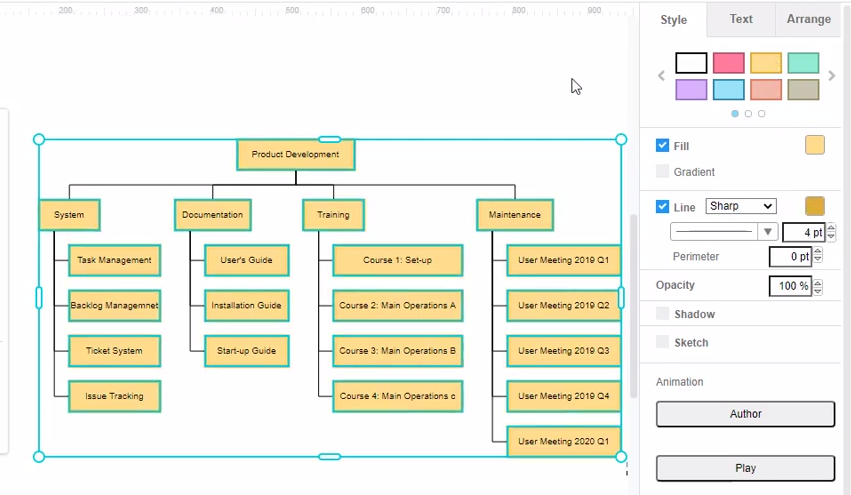Click the right arrow of style presets
The image size is (851, 495).
click(x=832, y=76)
